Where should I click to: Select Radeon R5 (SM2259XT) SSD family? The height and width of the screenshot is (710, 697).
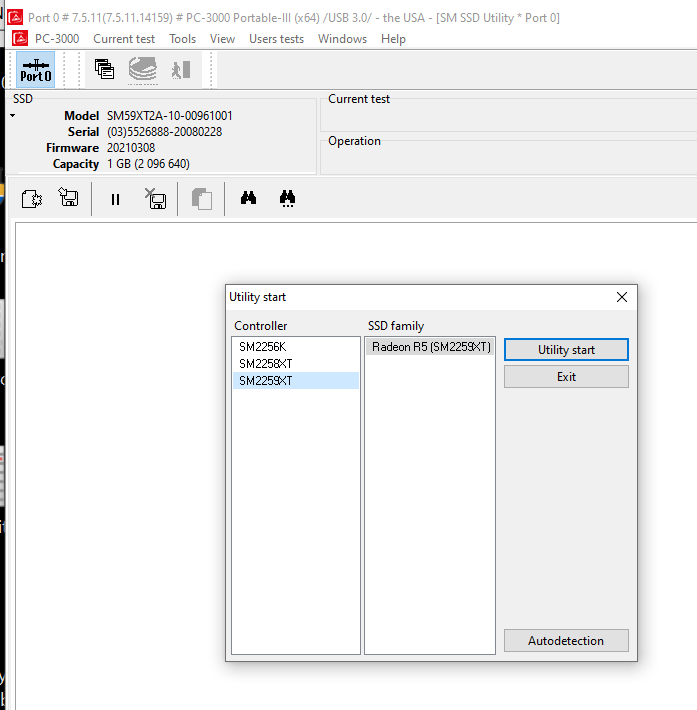pos(430,347)
